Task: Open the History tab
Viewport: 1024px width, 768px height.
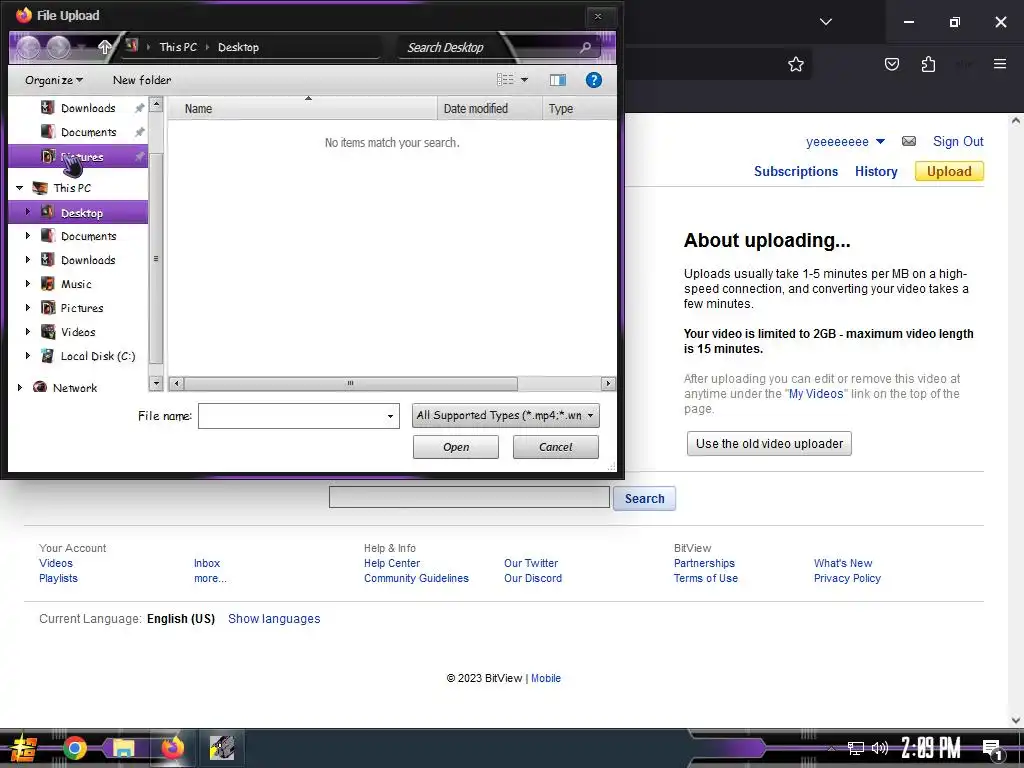Action: (x=876, y=171)
